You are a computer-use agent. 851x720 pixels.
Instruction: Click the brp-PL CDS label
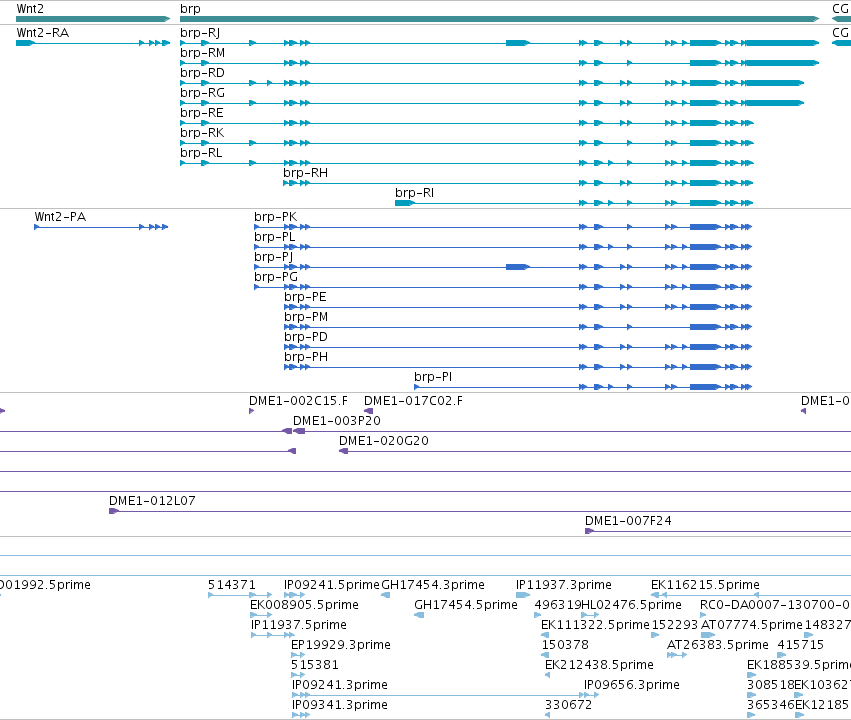pyautogui.click(x=275, y=237)
